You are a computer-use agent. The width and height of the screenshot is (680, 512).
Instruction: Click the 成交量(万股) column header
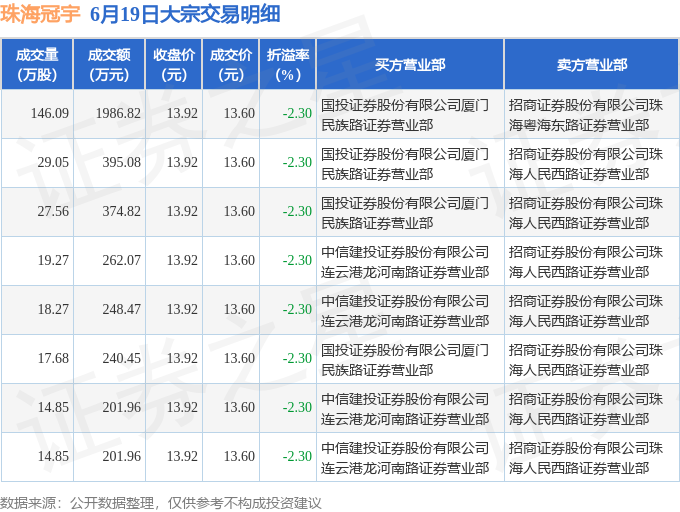37,64
